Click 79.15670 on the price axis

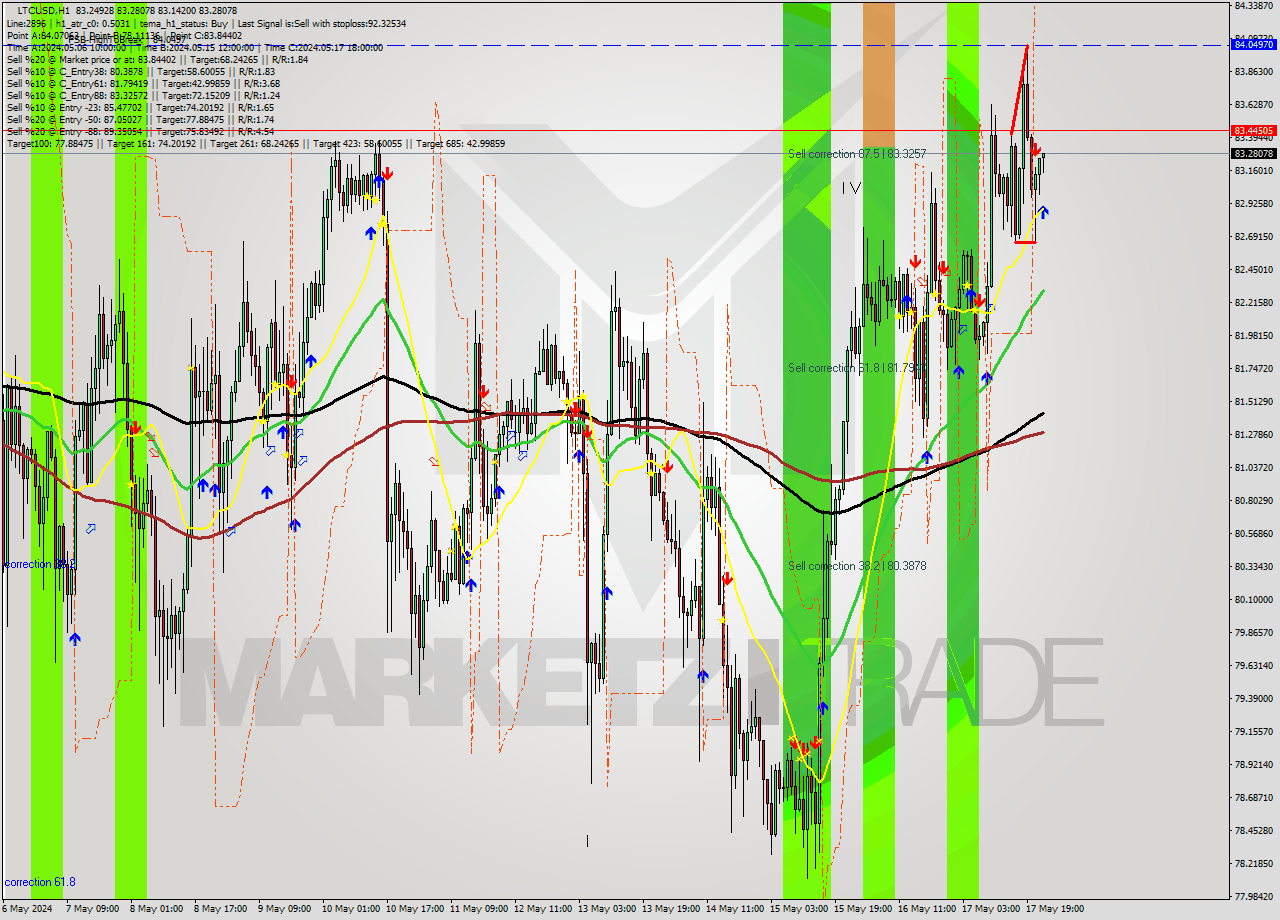tap(1253, 731)
